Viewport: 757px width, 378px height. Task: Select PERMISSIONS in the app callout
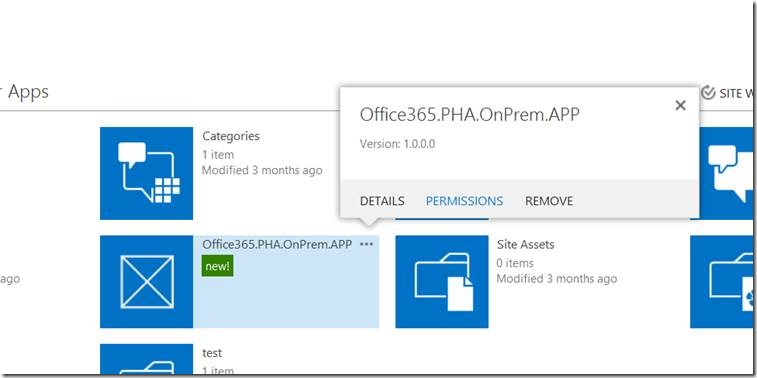point(464,201)
